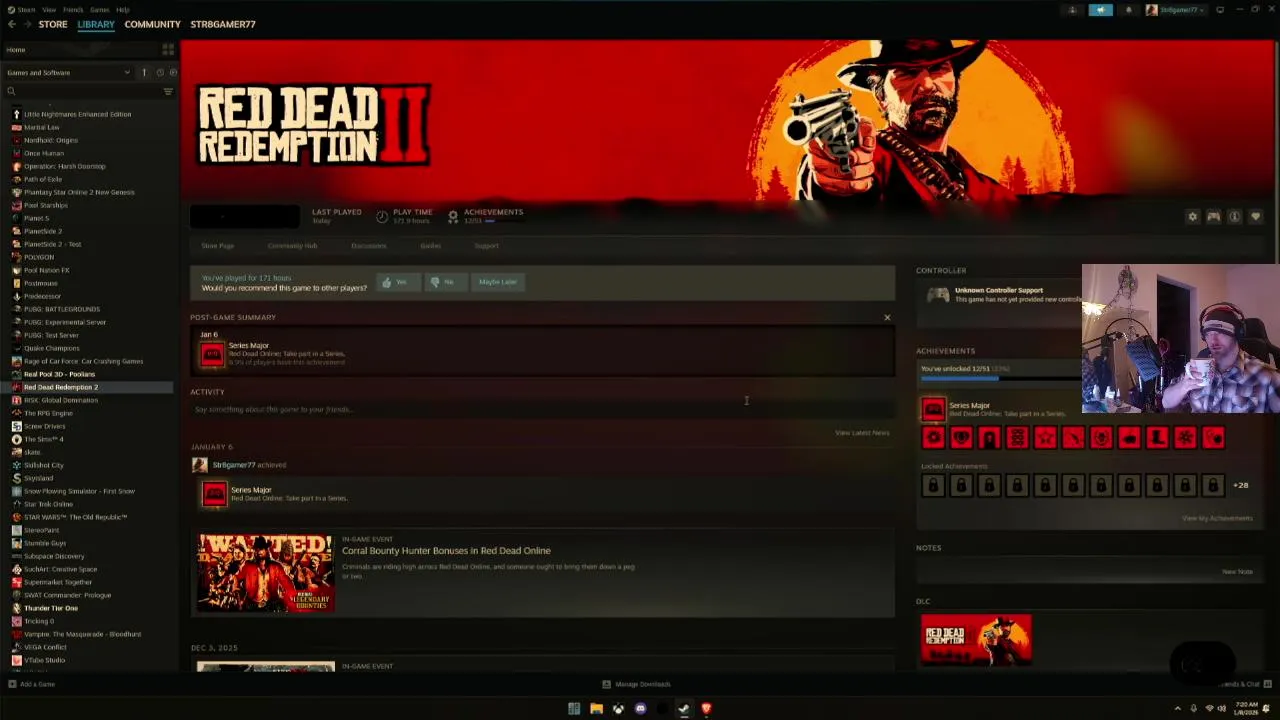
Task: Show game info icon under banner
Action: 1234,217
